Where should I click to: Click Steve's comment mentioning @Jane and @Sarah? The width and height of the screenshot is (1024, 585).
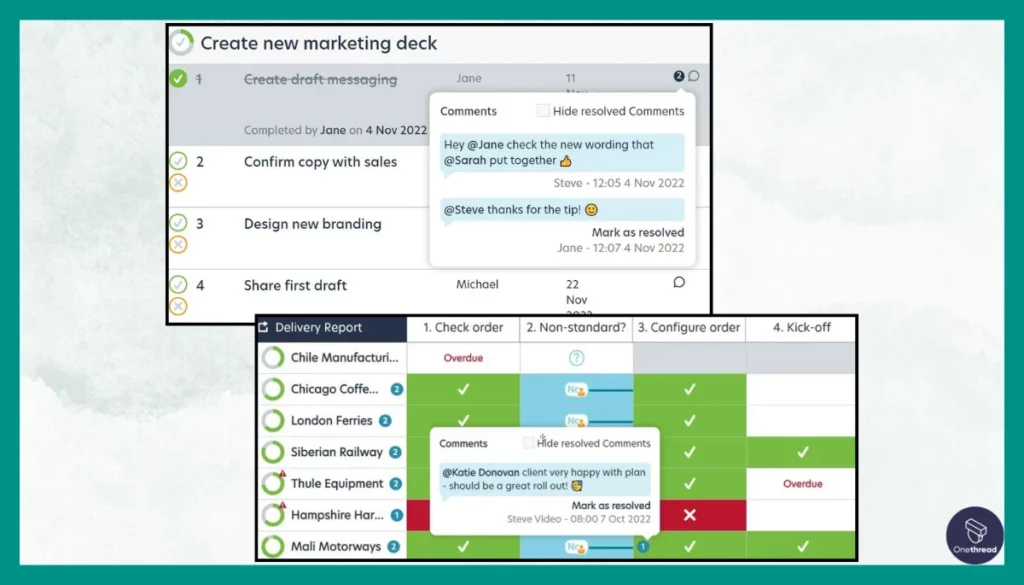coord(562,153)
